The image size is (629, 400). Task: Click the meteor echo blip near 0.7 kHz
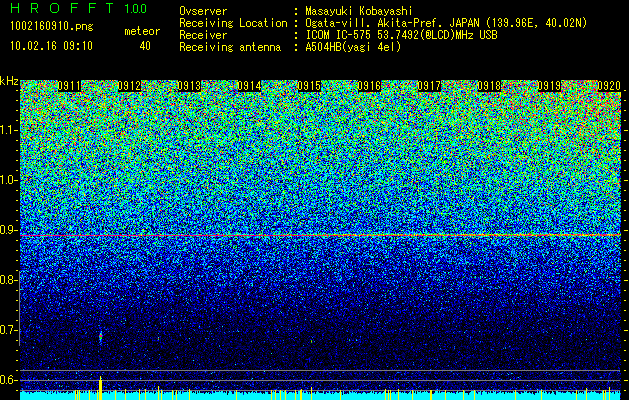(x=101, y=336)
